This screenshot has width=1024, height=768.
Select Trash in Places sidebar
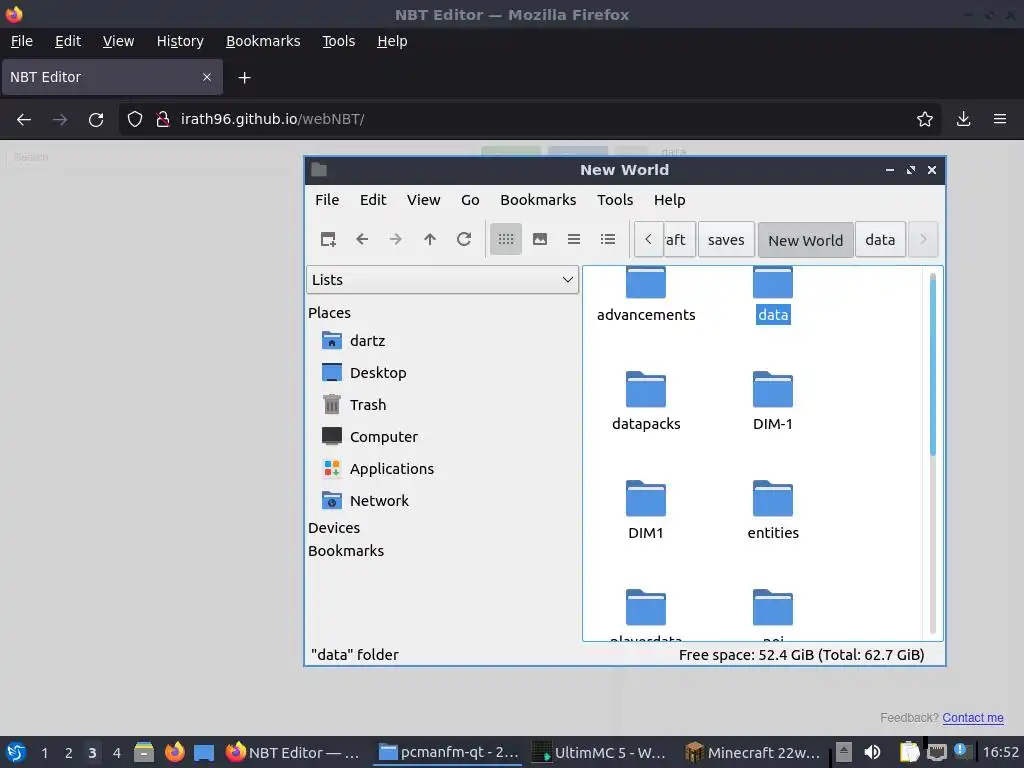(x=354, y=405)
